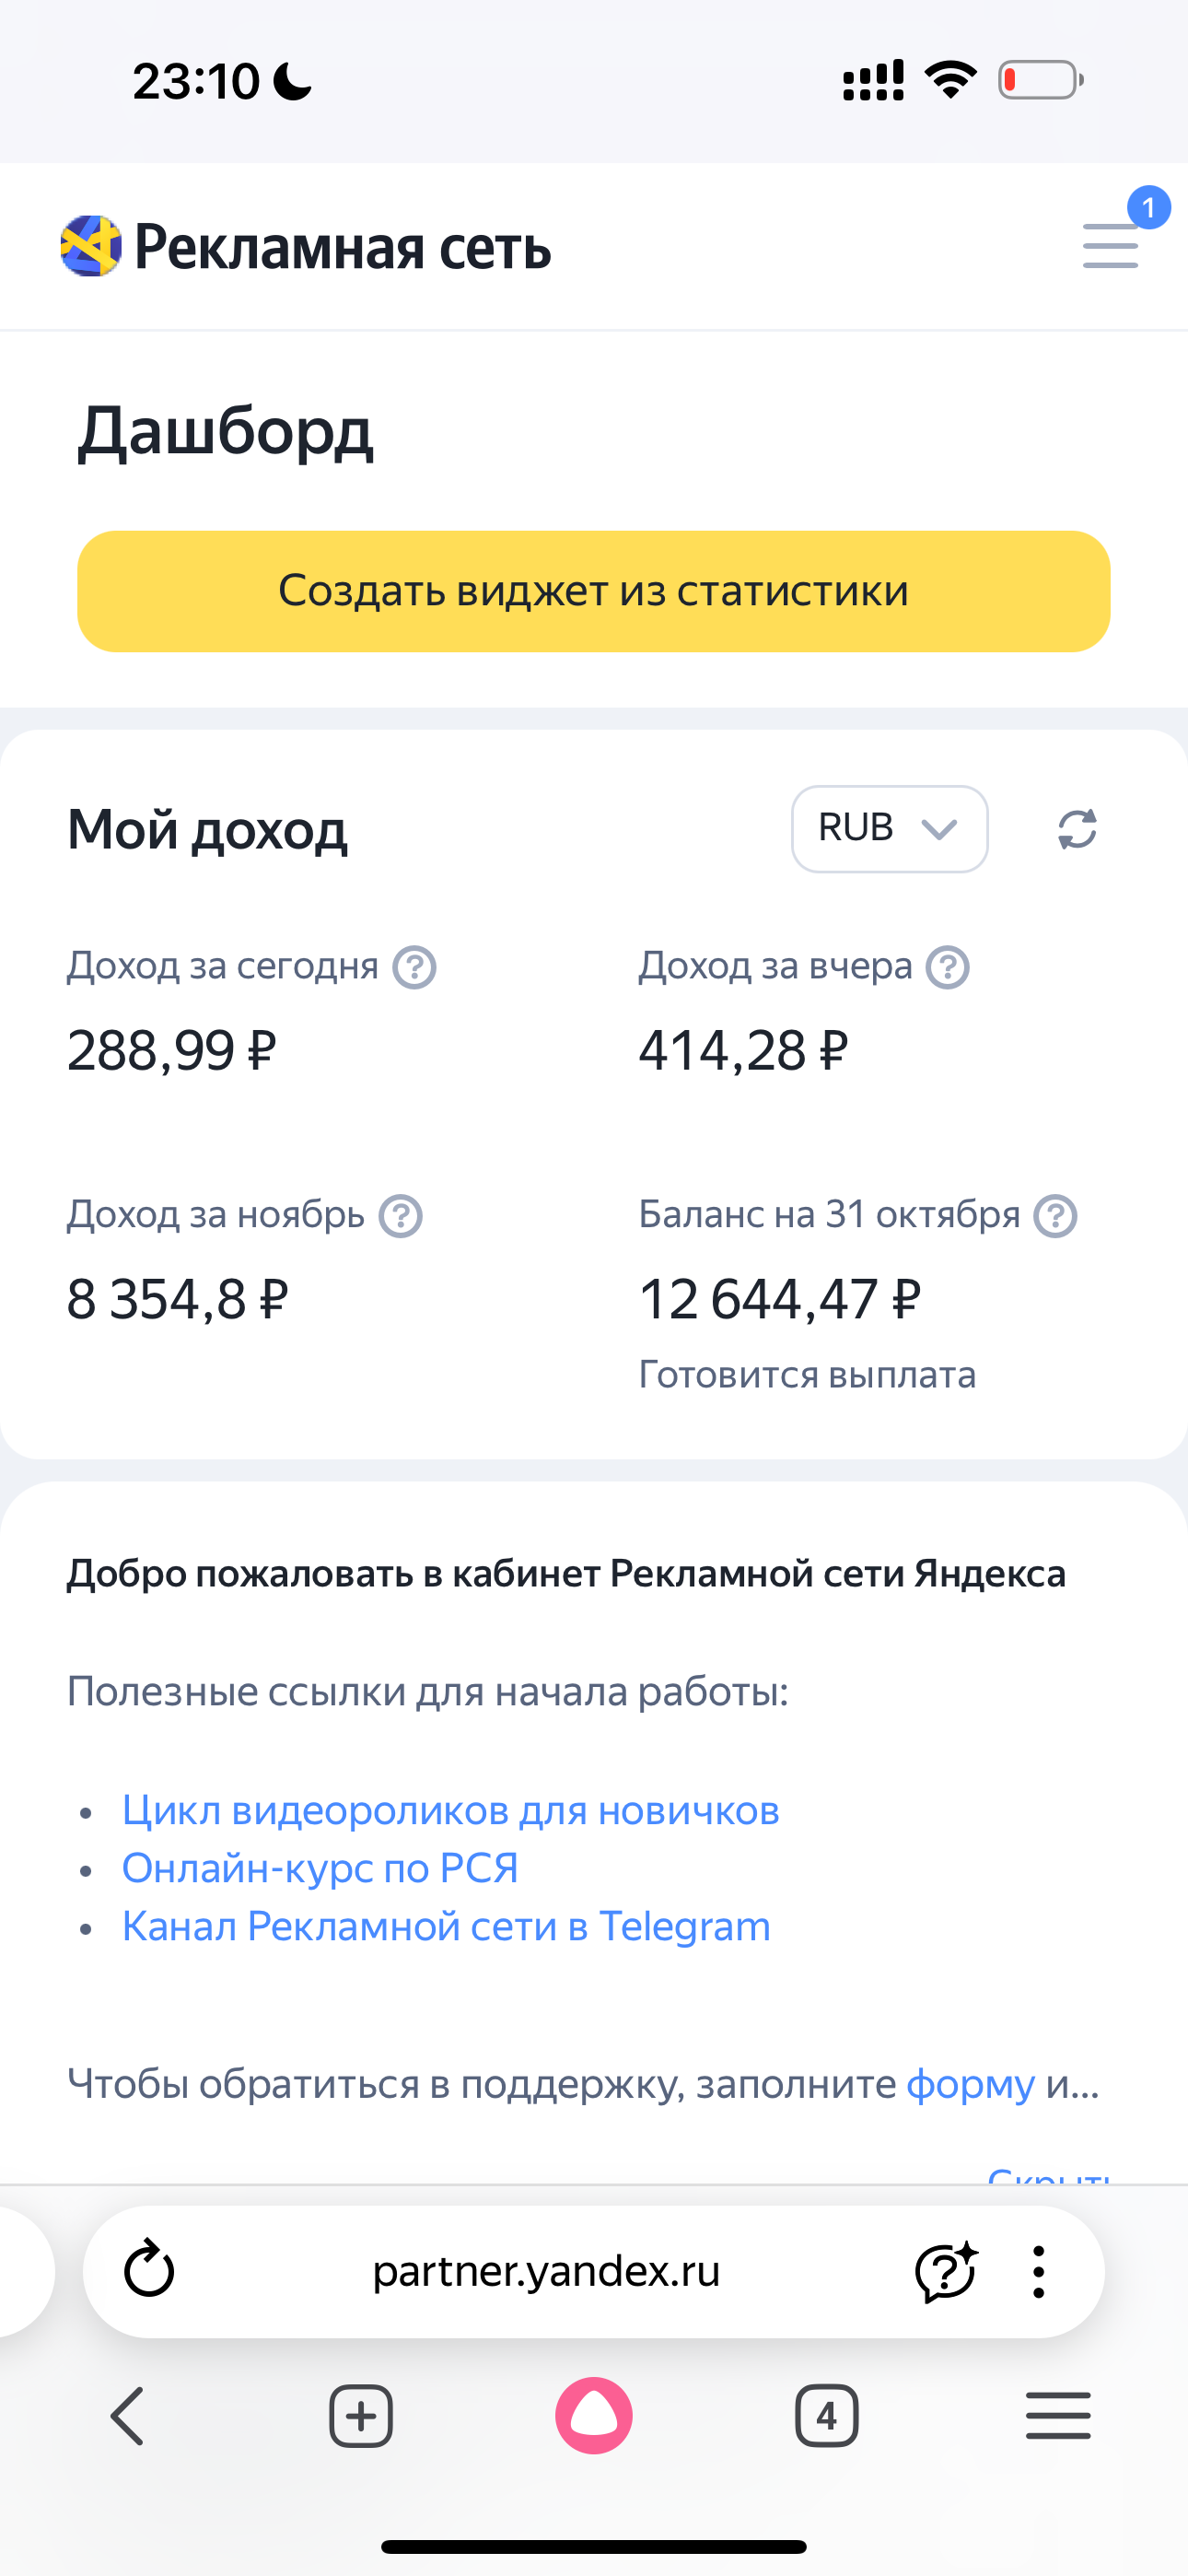Expand the RUB currency dropdown
This screenshot has height=2576, width=1188.
click(x=889, y=829)
